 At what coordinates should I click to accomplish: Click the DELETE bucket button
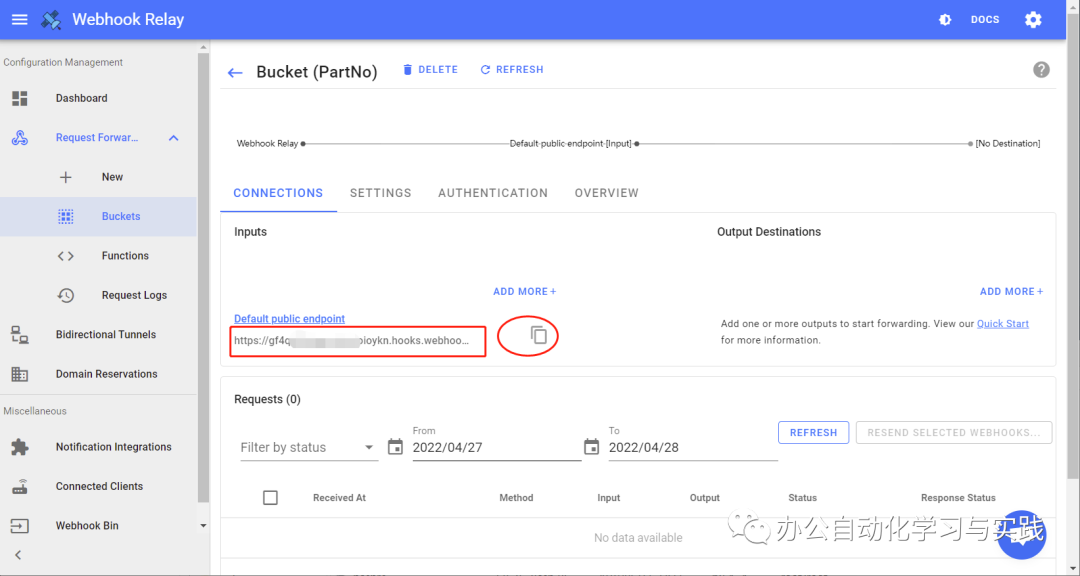pyautogui.click(x=430, y=70)
